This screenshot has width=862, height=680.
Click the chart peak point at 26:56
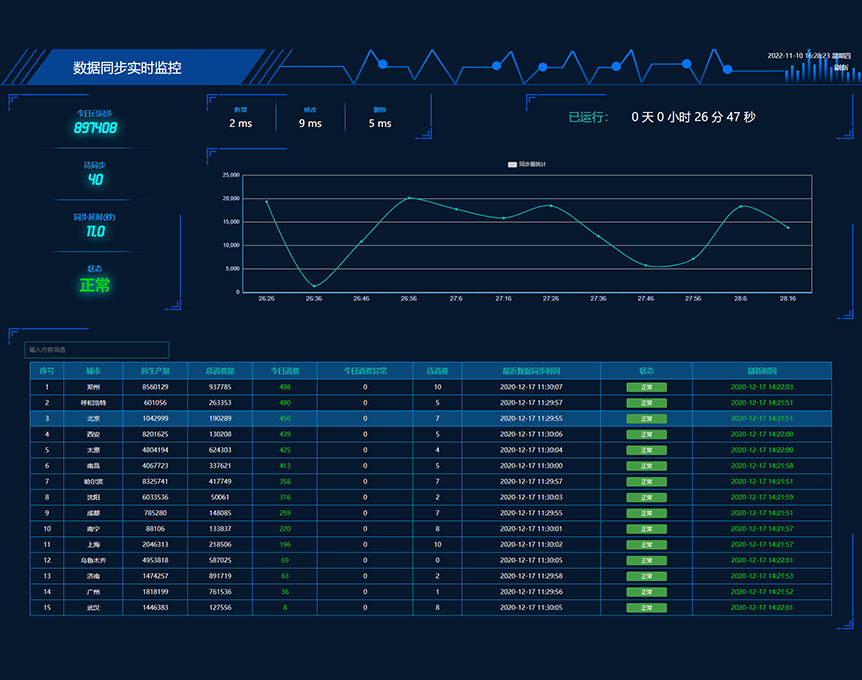pos(409,198)
